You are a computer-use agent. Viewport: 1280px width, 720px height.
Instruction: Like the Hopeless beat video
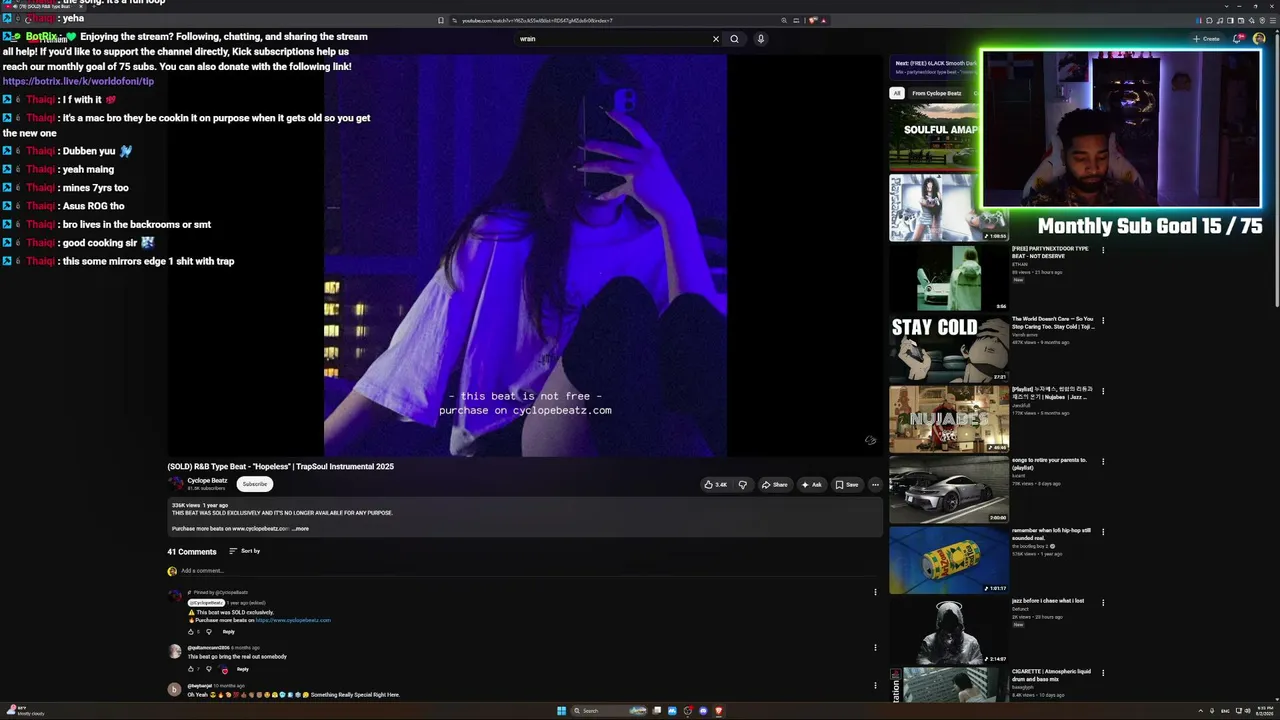(x=715, y=485)
